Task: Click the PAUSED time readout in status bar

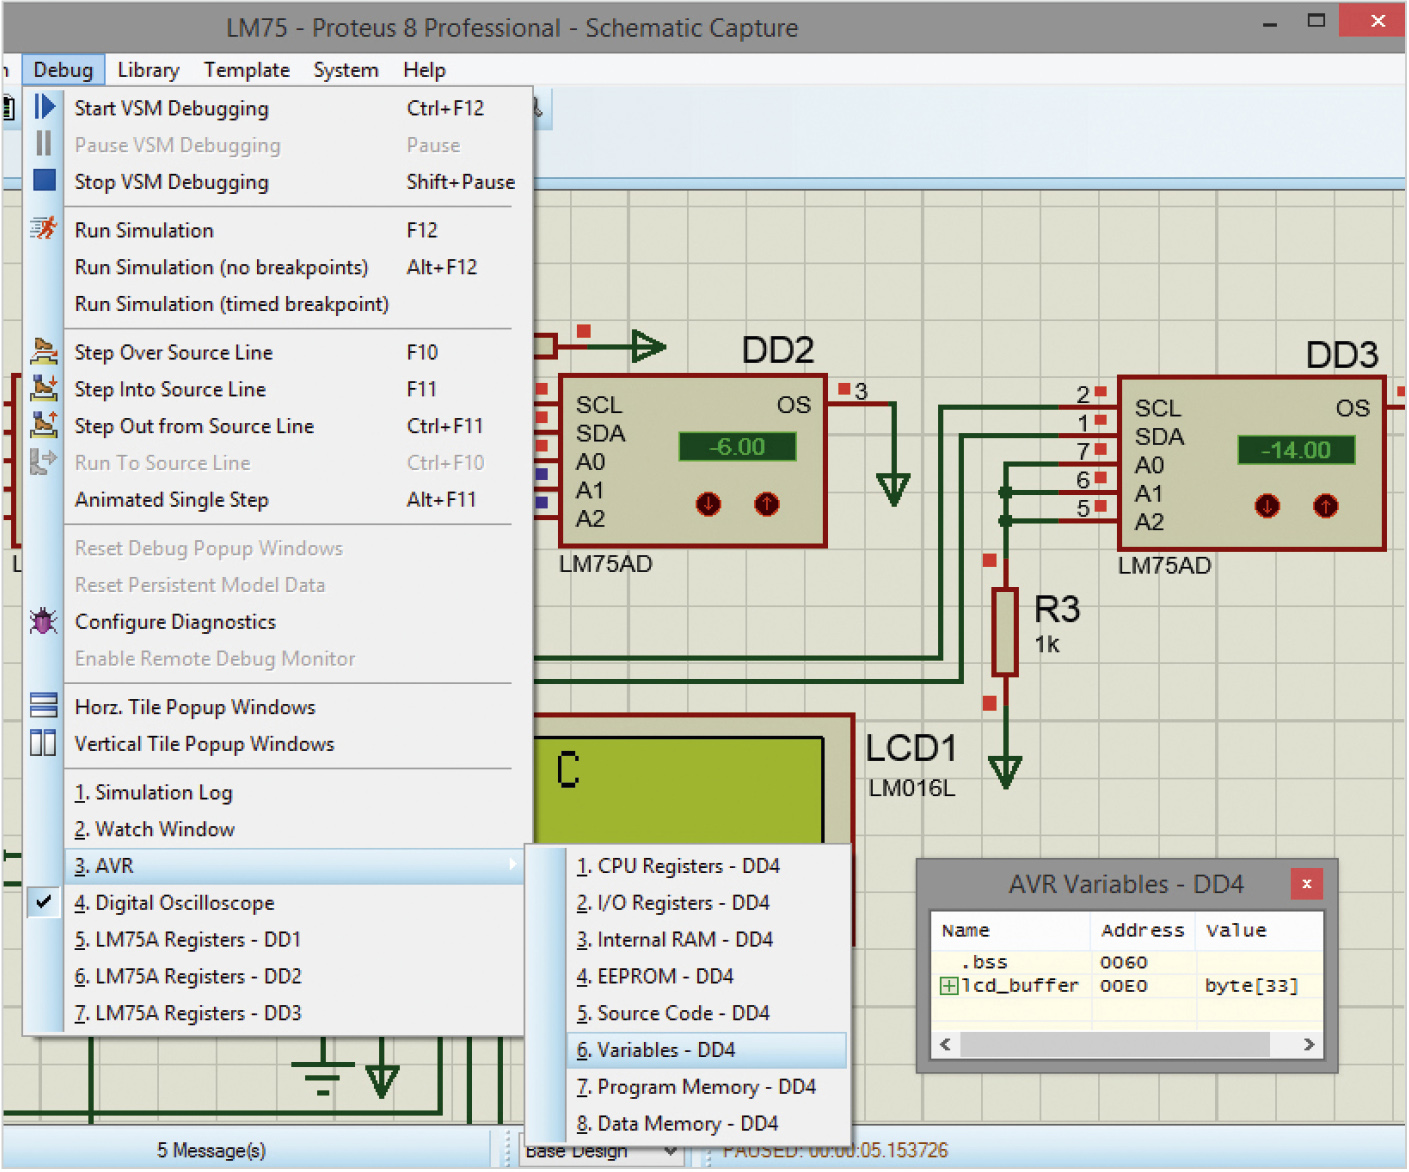Action: pyautogui.click(x=835, y=1151)
